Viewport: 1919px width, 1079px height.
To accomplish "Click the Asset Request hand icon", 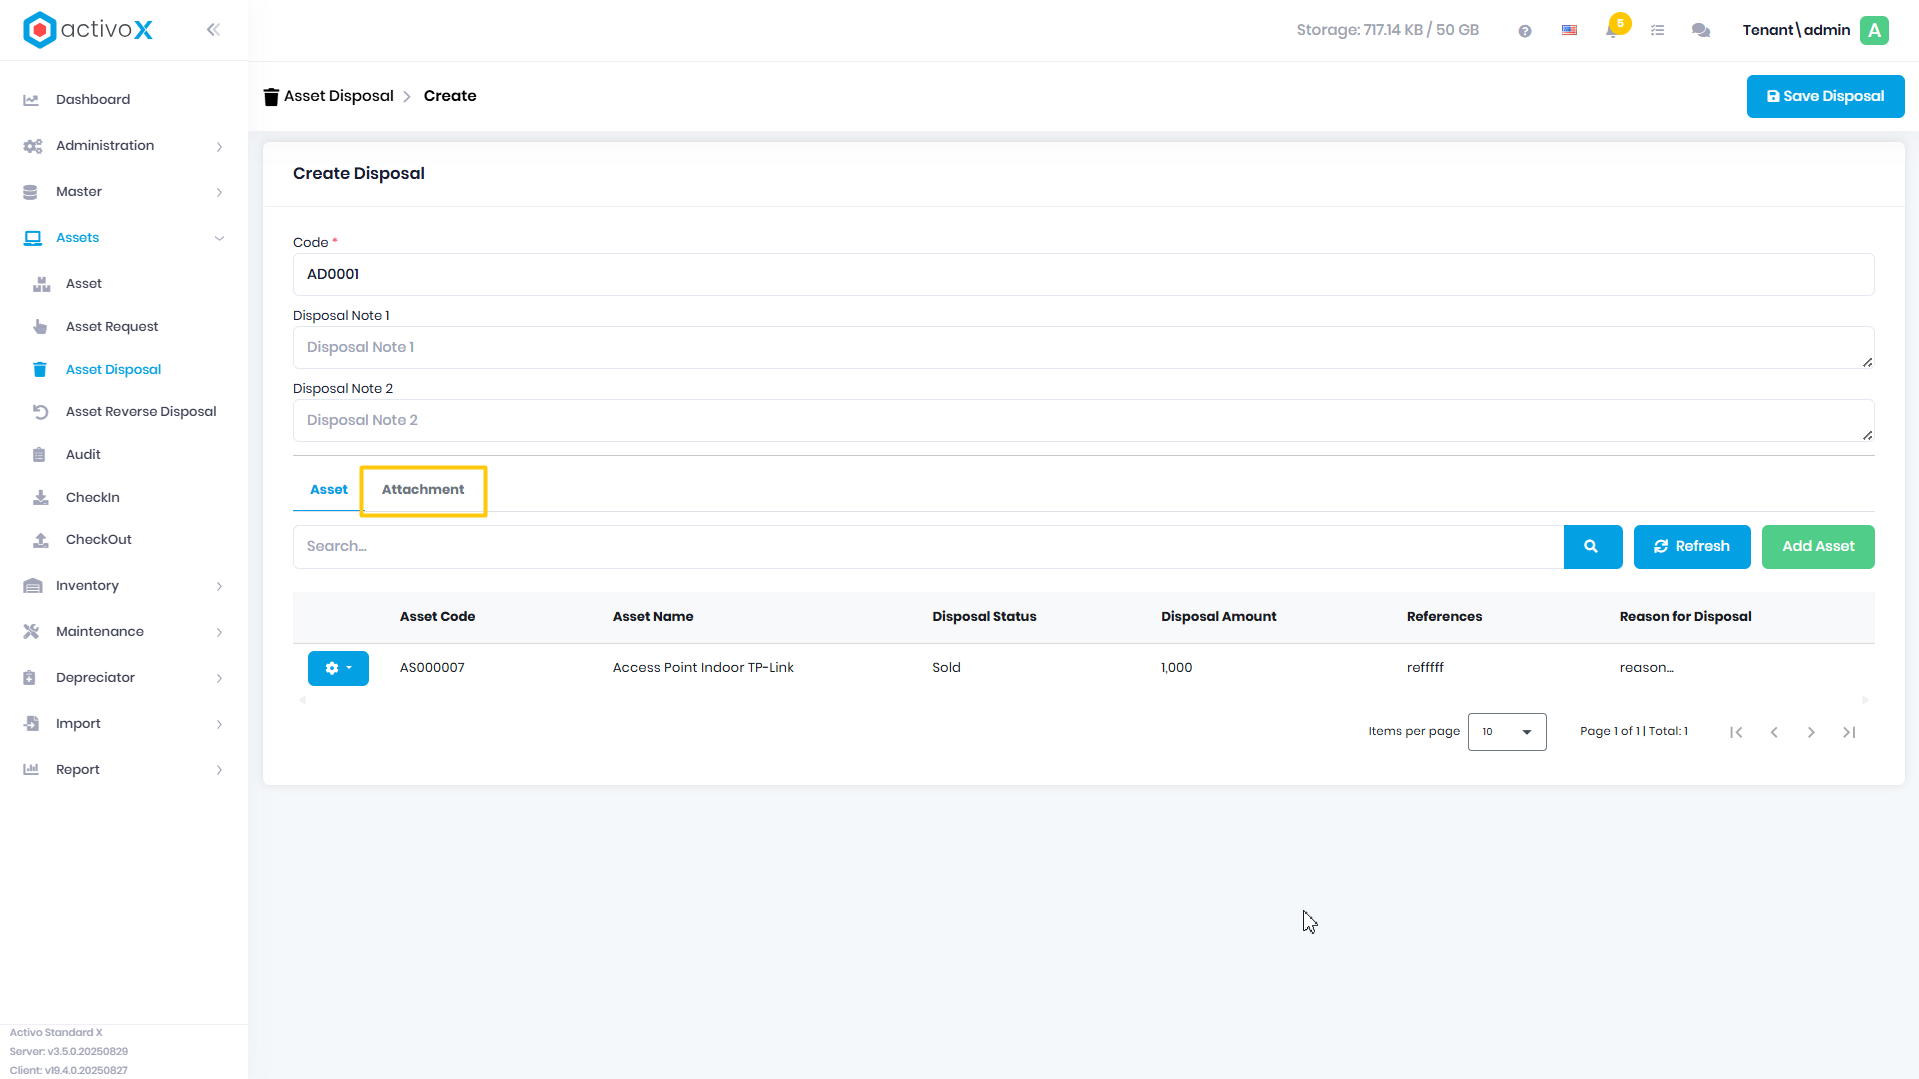I will point(40,327).
